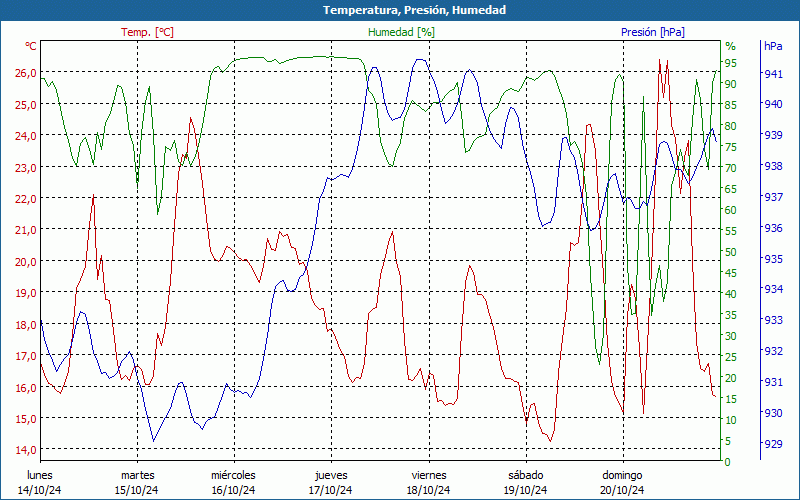800x500 pixels.
Task: Click the 25 humidity axis value
Action: pos(731,357)
